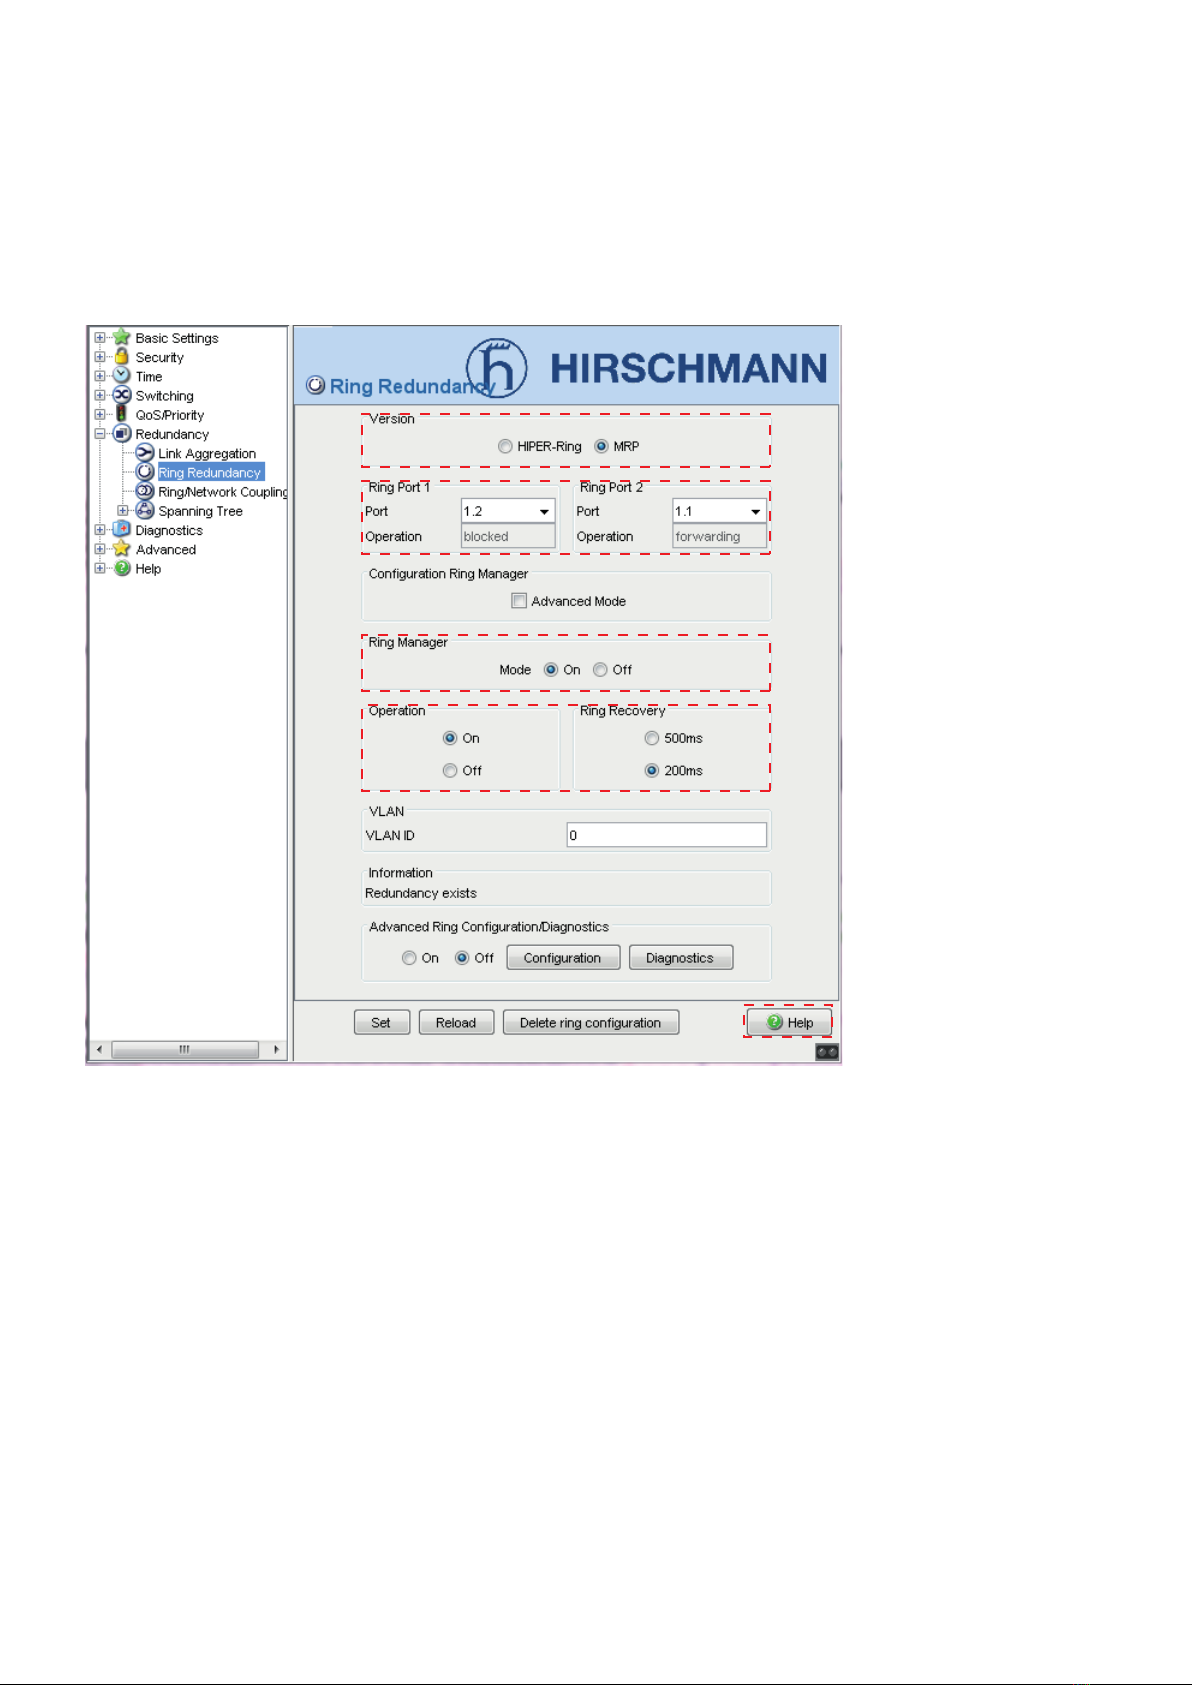1192x1685 pixels.
Task: Expand the Basic Settings tree node
Action: coord(100,338)
